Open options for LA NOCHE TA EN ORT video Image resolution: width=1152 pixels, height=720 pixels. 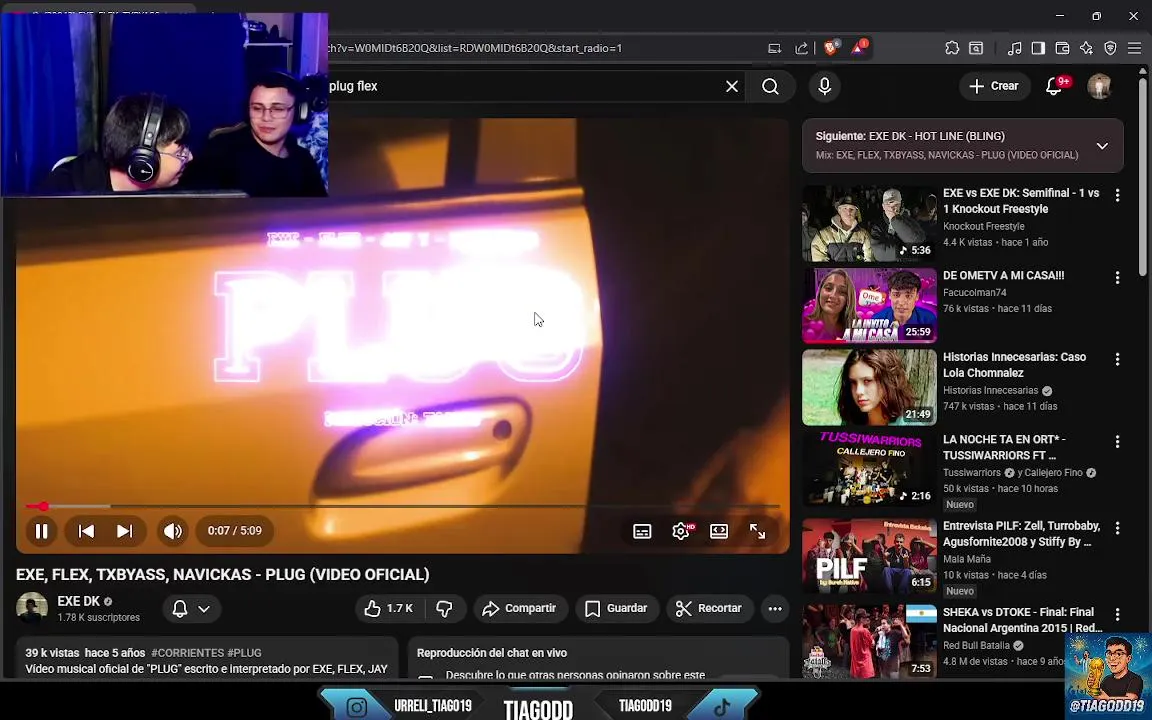(x=1117, y=442)
